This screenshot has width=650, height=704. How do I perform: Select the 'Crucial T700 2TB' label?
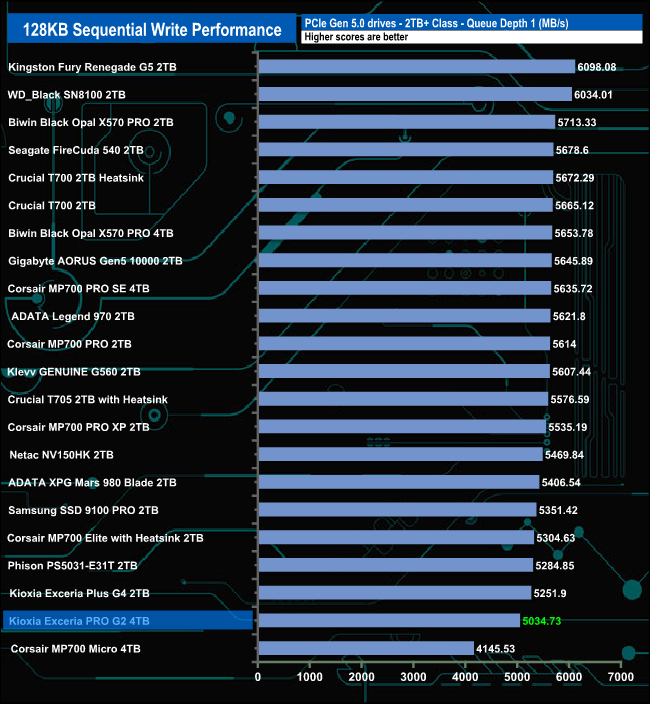pos(52,206)
